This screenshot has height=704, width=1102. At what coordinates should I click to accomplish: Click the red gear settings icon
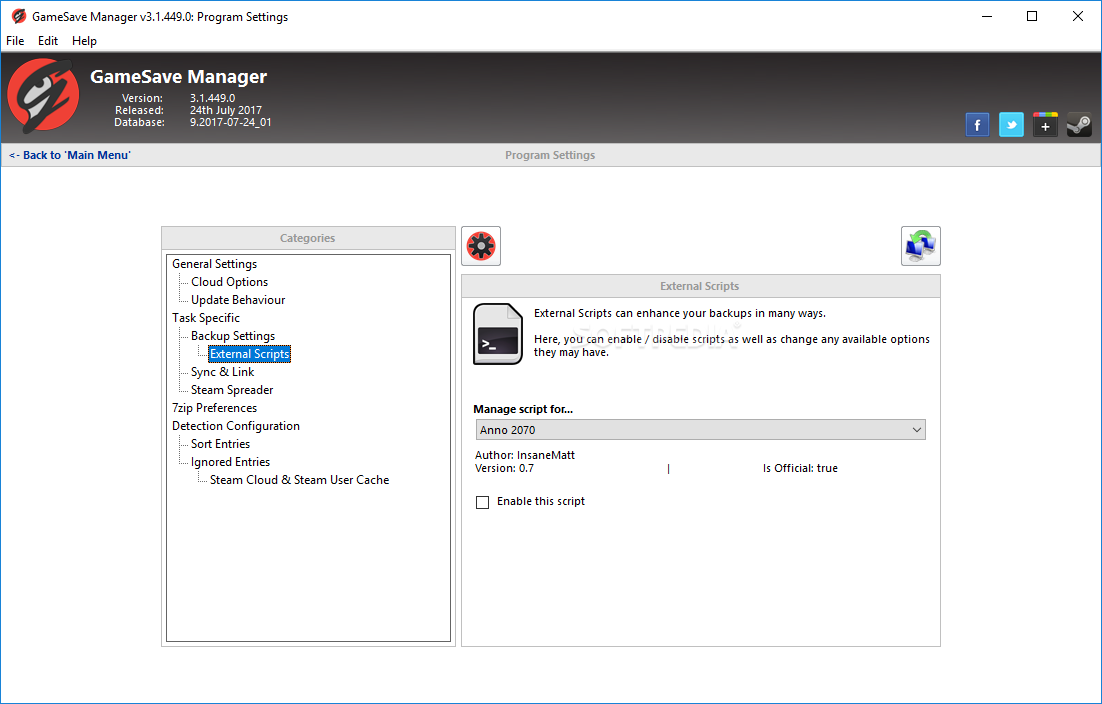tap(481, 246)
